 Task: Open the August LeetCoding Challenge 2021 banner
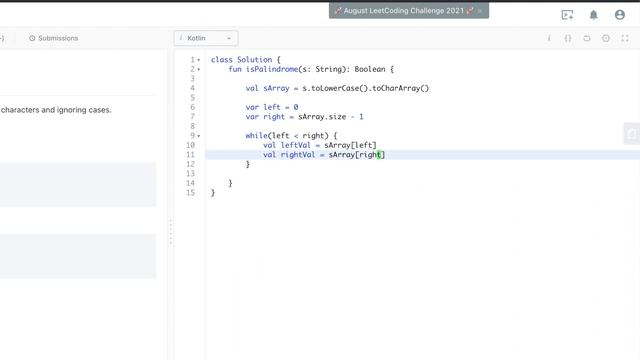(404, 11)
